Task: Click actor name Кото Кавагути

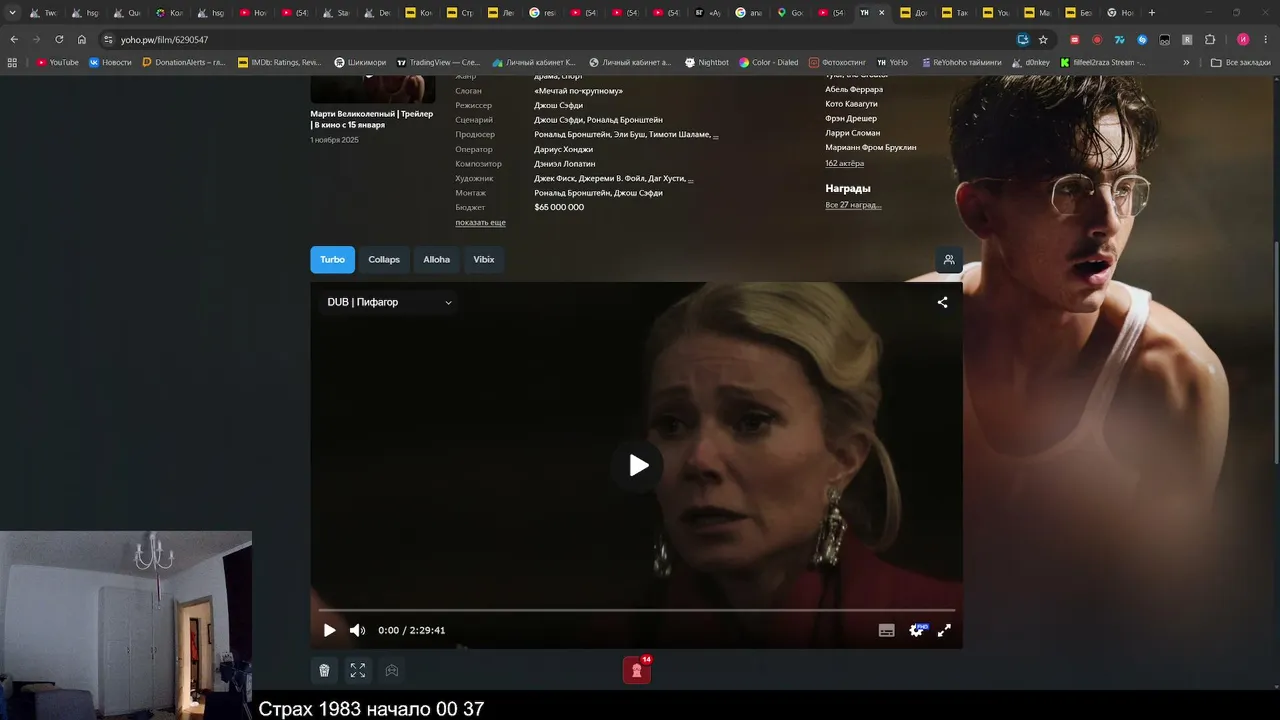Action: (851, 104)
